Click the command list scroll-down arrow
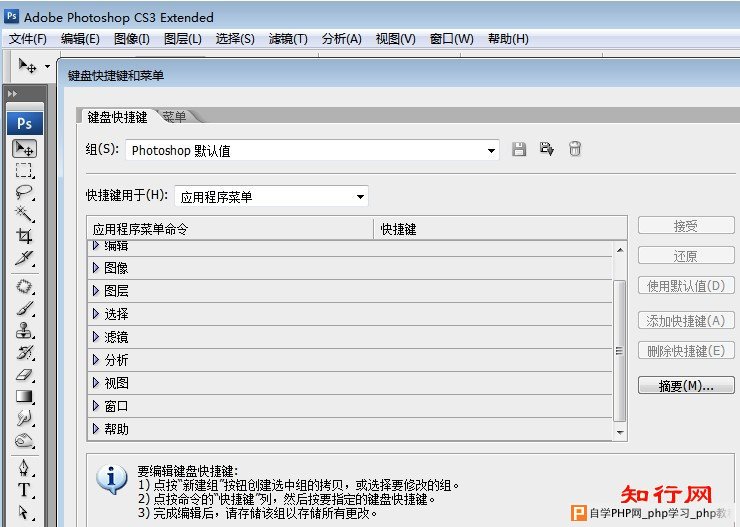The image size is (740, 527). [620, 432]
